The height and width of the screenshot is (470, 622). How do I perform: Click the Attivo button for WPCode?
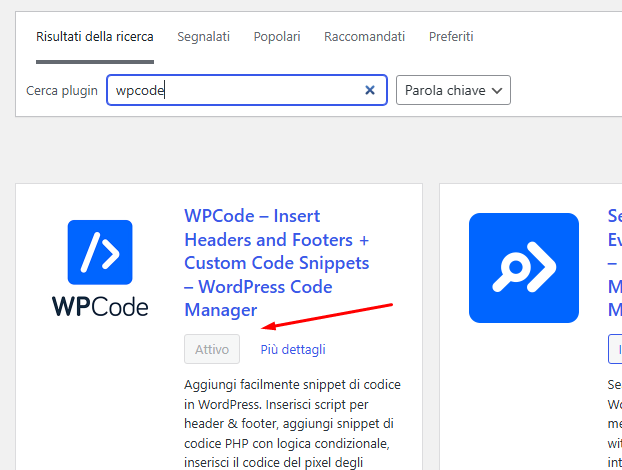pyautogui.click(x=212, y=349)
